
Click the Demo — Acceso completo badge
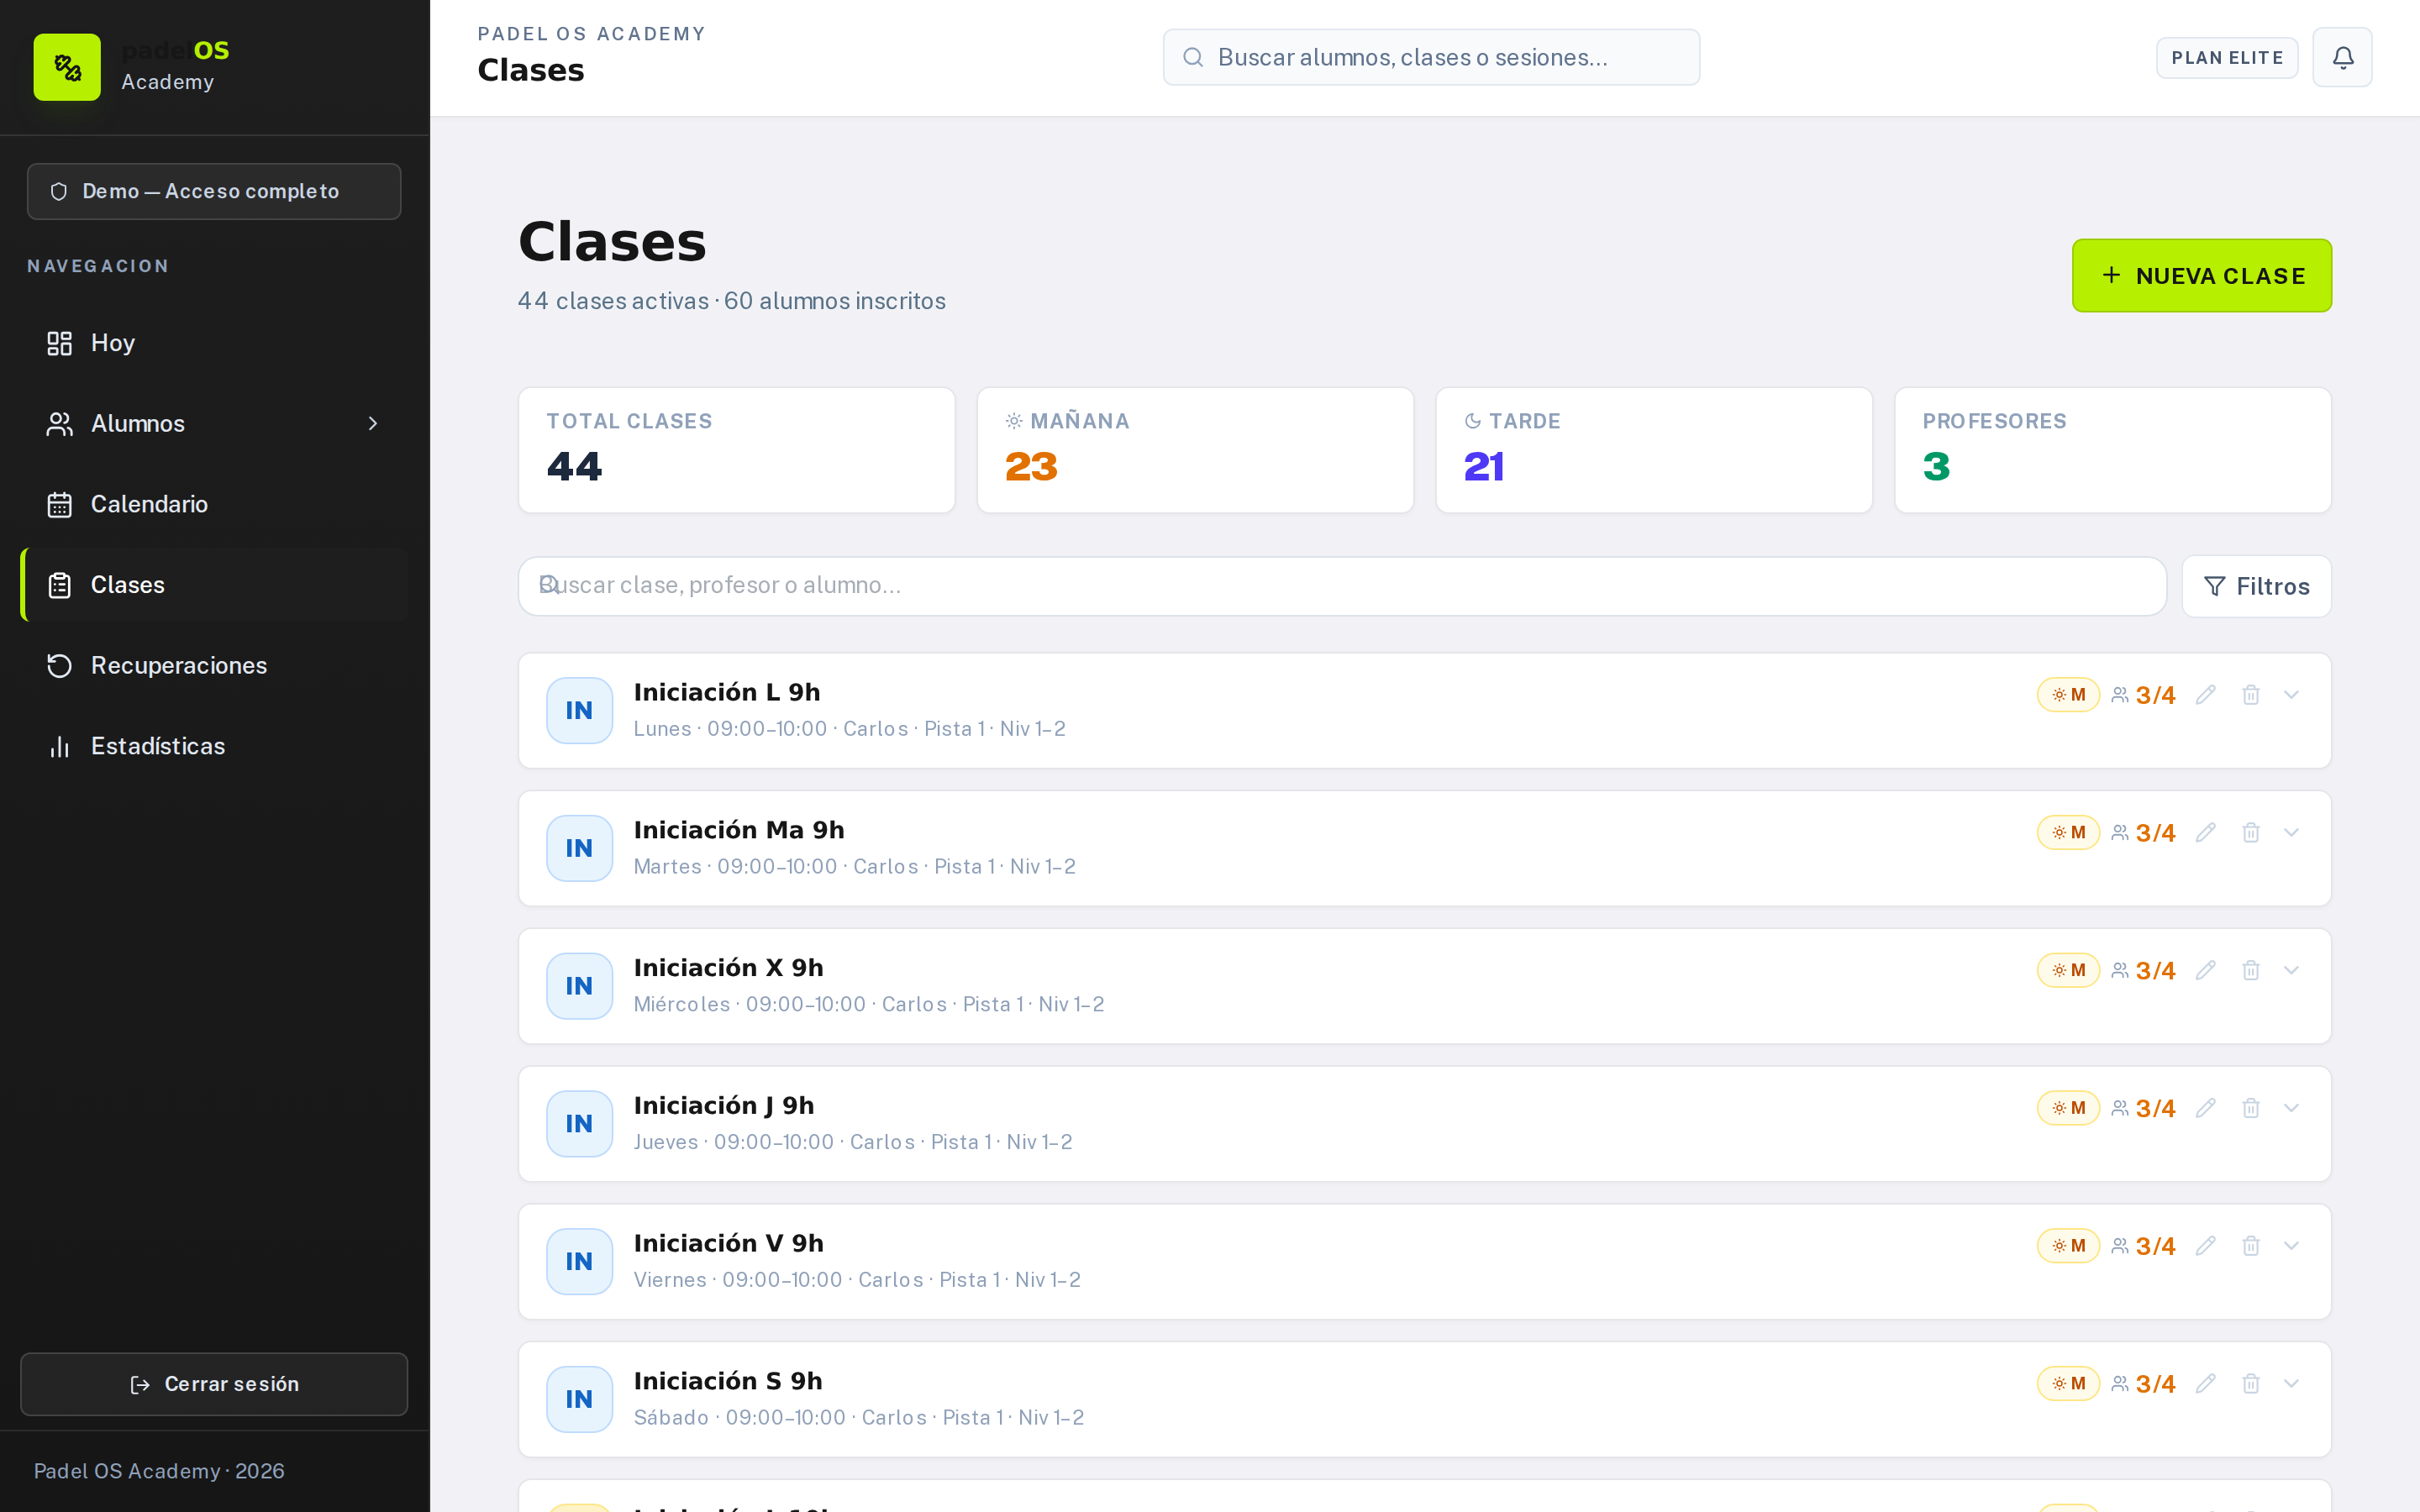tap(214, 191)
